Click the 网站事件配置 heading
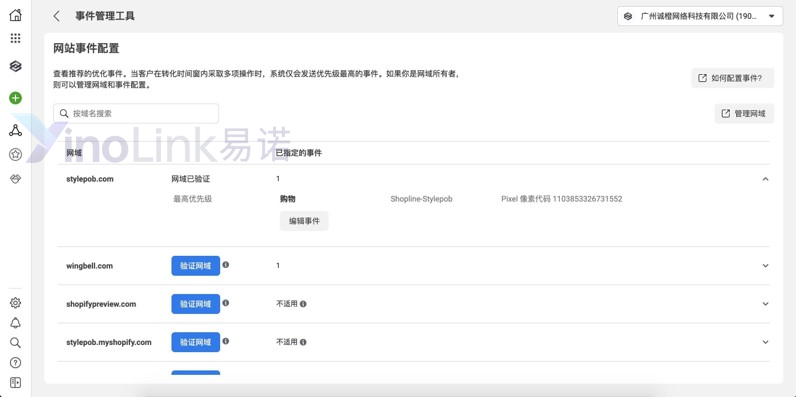Image resolution: width=796 pixels, height=397 pixels. (x=86, y=49)
